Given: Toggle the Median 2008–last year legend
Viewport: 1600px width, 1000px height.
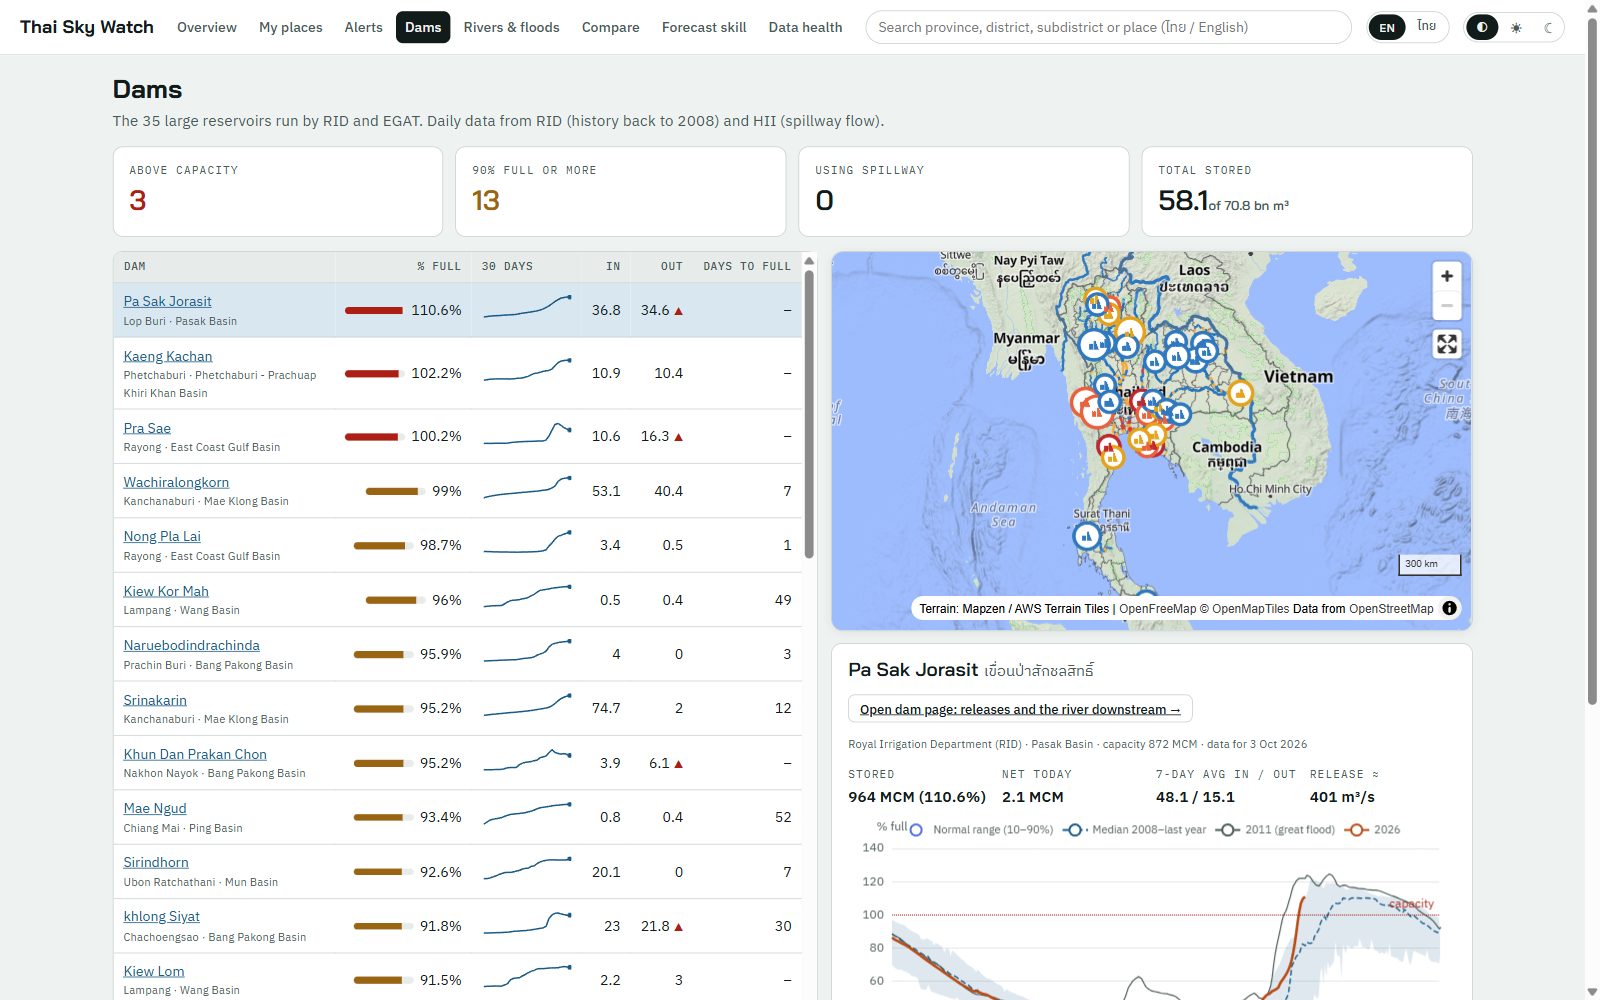Looking at the screenshot, I should coord(1134,830).
